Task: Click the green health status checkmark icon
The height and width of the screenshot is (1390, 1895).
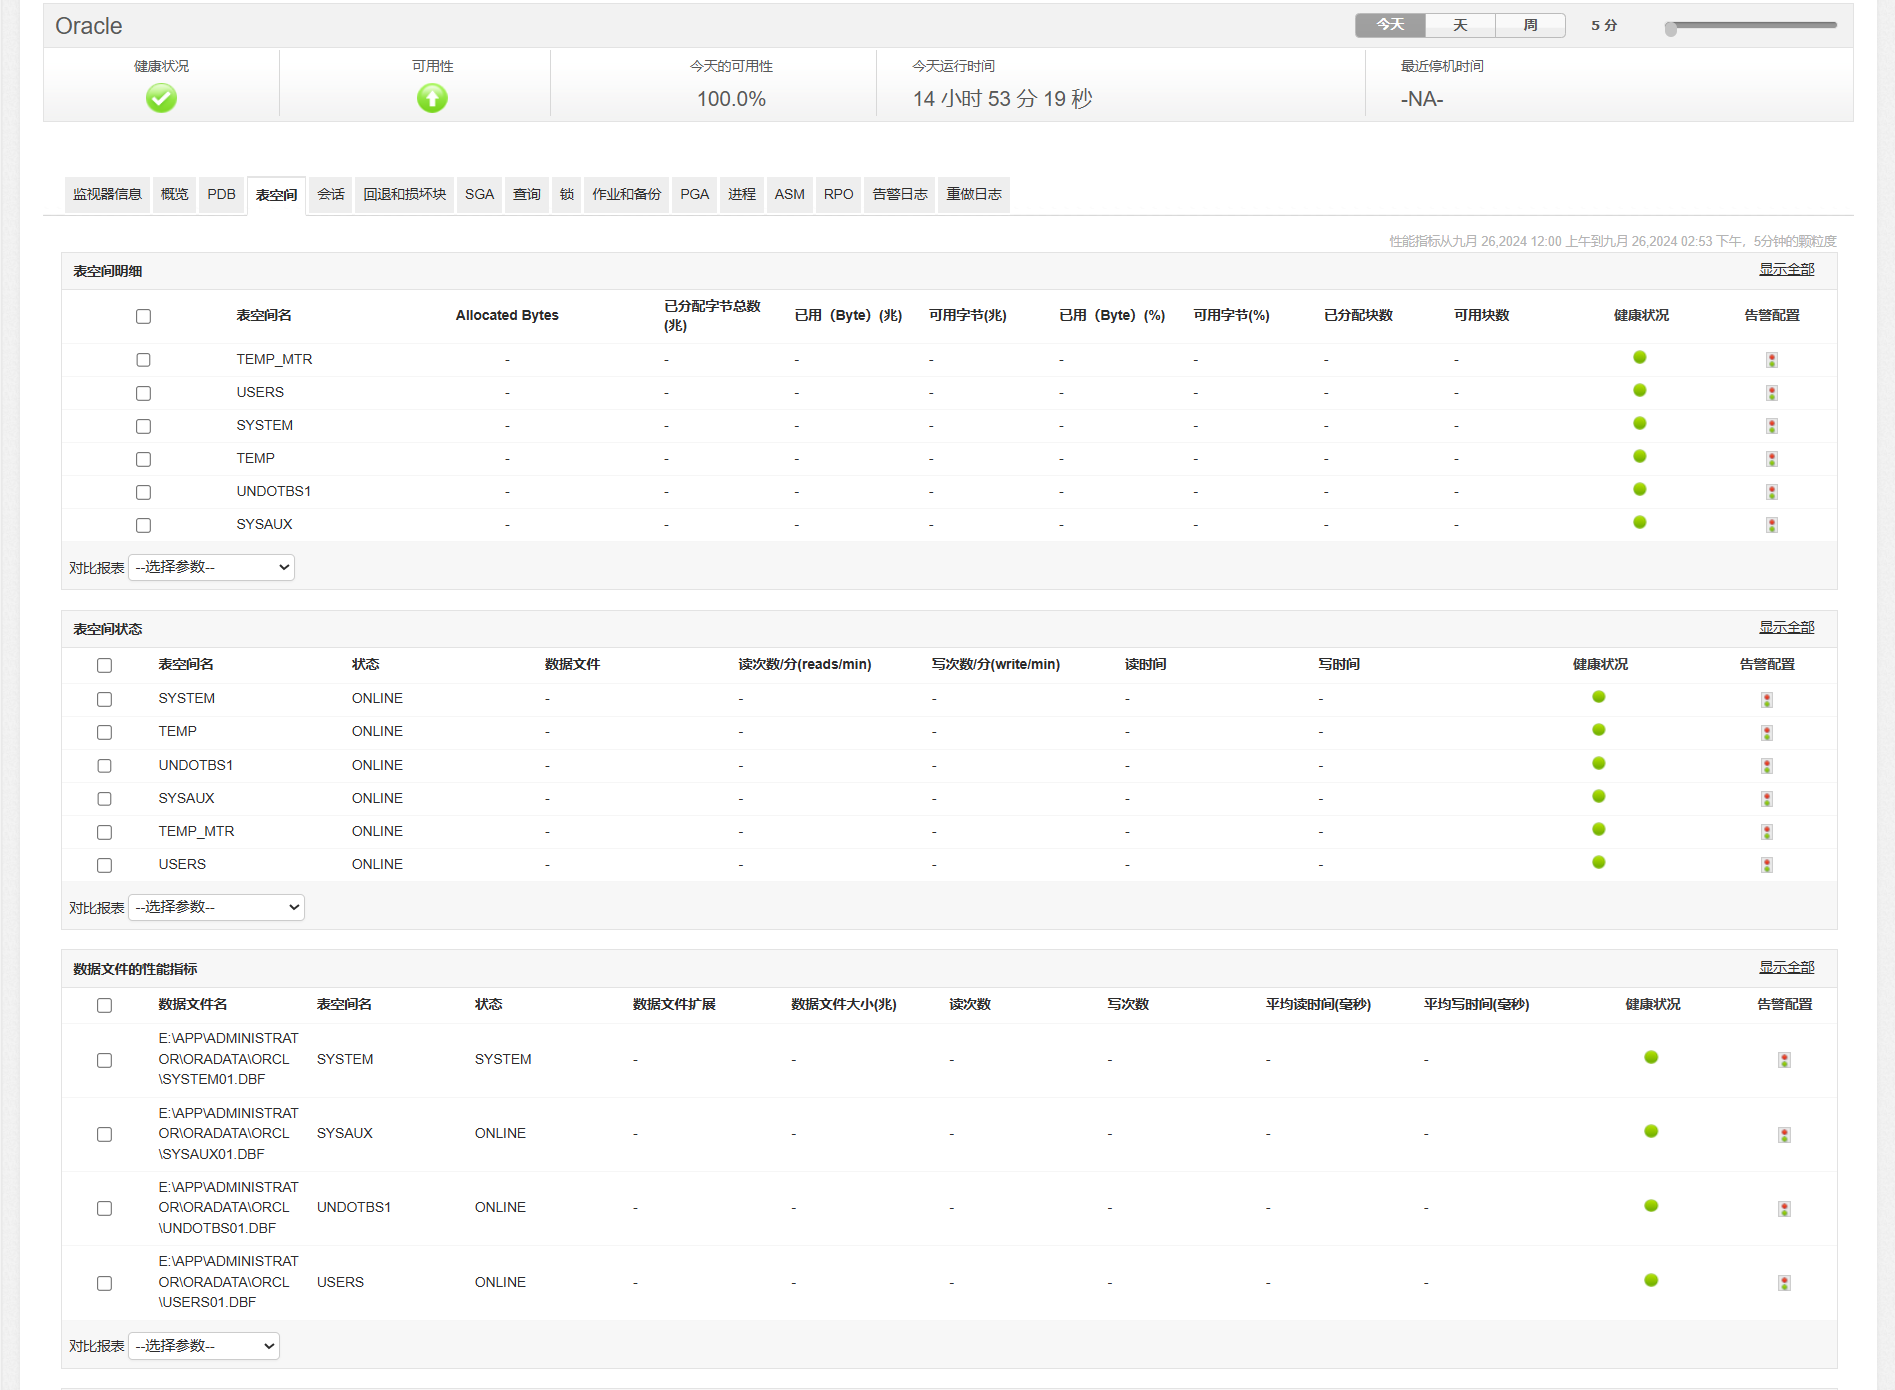Action: coord(161,98)
